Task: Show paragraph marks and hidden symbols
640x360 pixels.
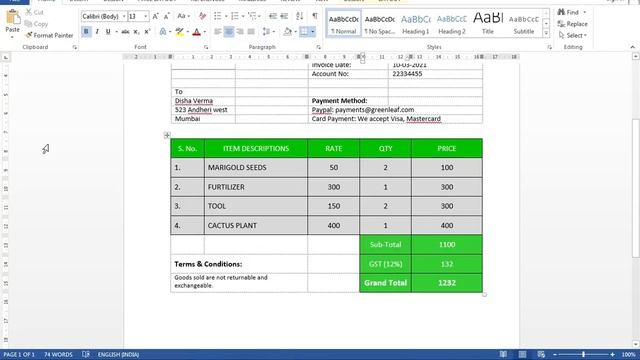Action: 315,16
